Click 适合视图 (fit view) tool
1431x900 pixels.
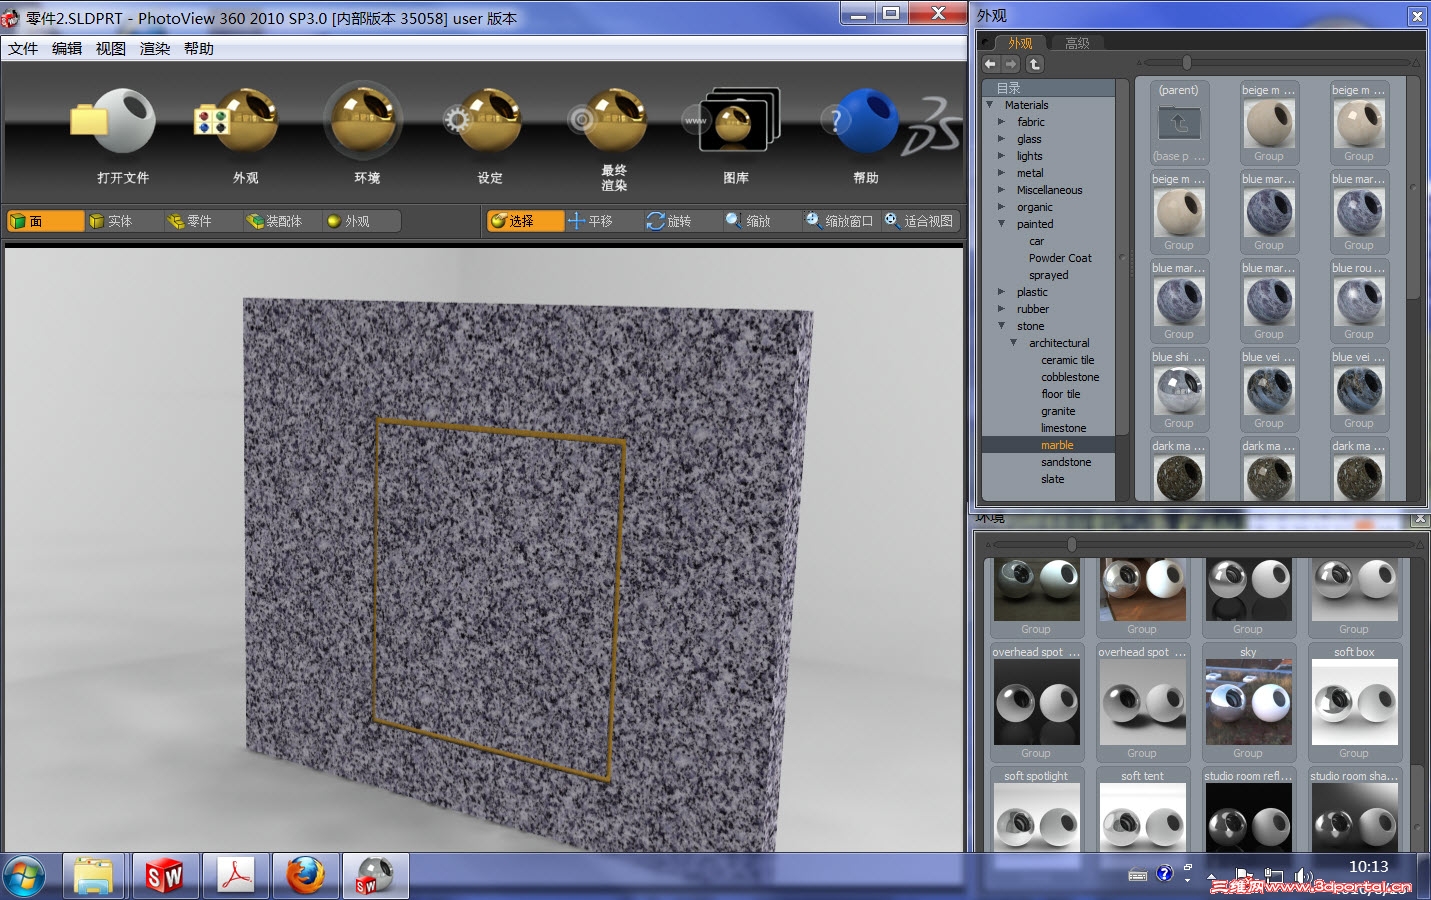tap(919, 221)
